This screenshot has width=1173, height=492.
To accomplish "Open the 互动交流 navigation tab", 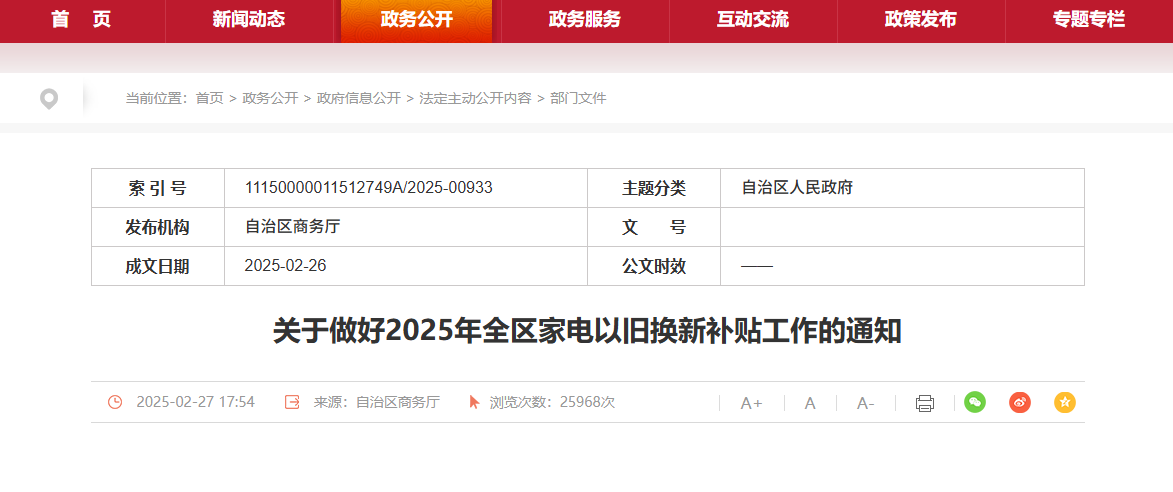I will (x=753, y=20).
